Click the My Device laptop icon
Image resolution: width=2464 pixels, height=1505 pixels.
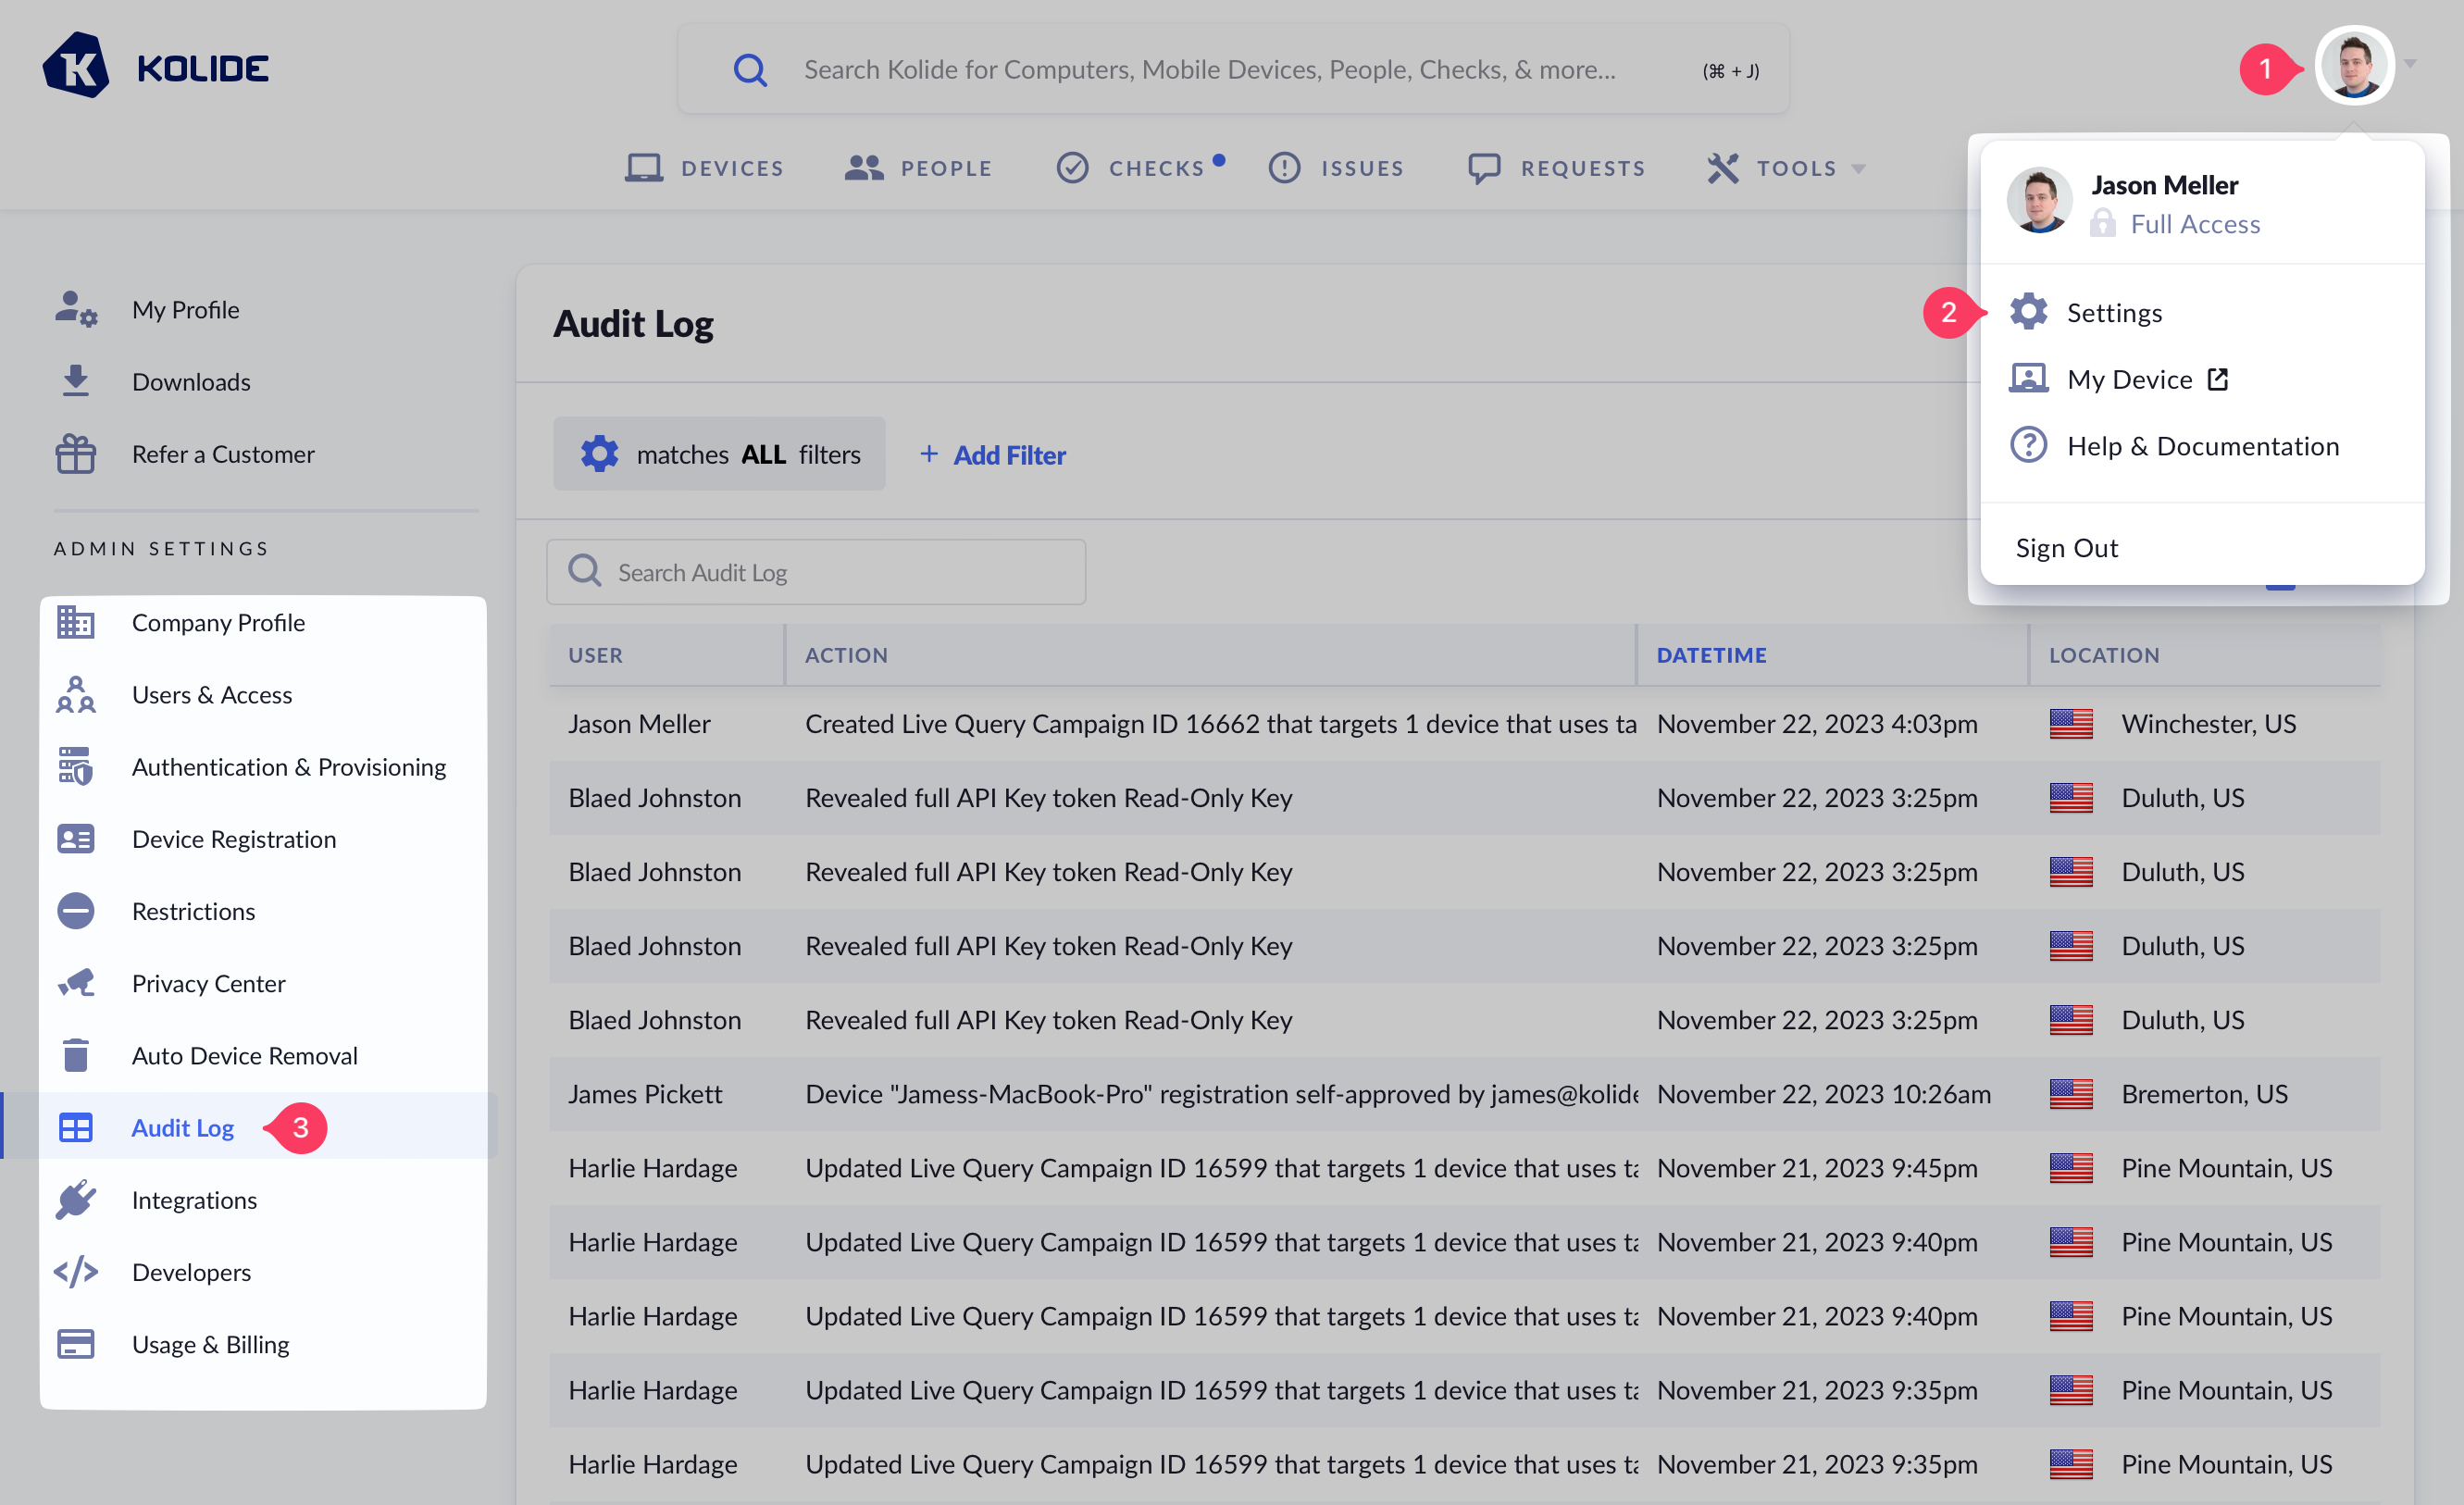click(x=2028, y=379)
